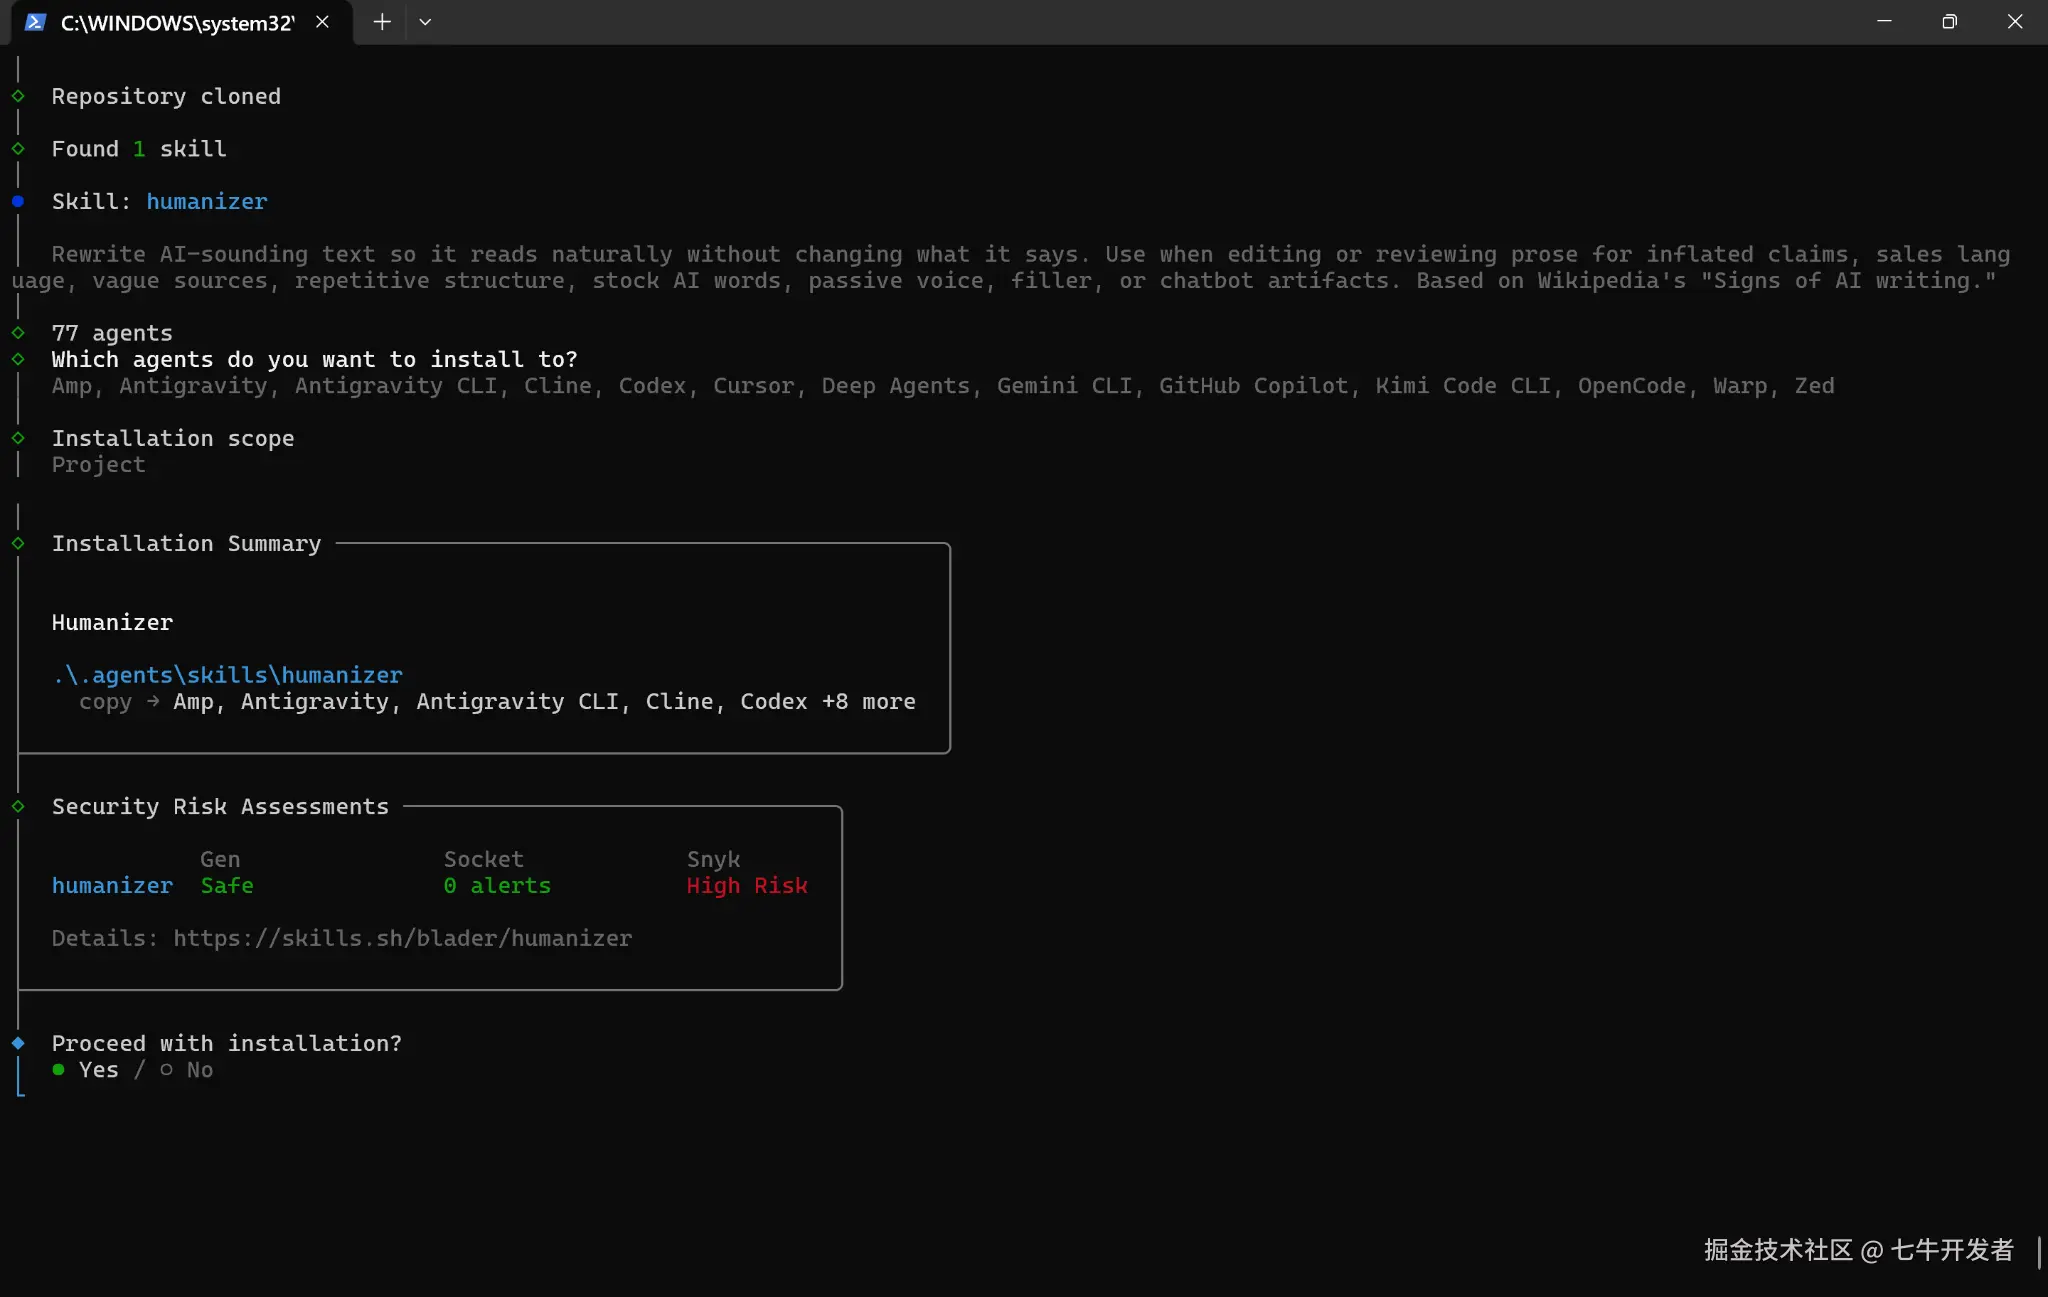Click the Project scope value

point(98,465)
